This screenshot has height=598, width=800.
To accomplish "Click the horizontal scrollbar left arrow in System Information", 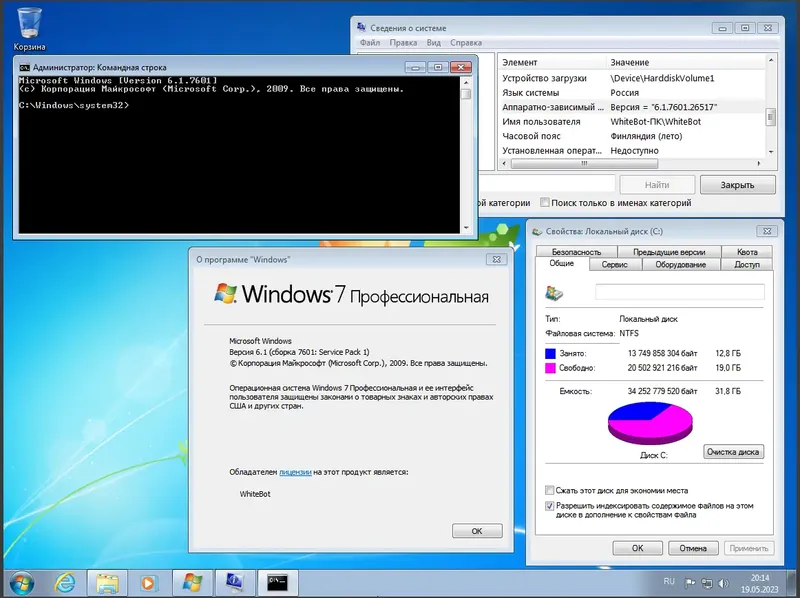I will coord(504,163).
